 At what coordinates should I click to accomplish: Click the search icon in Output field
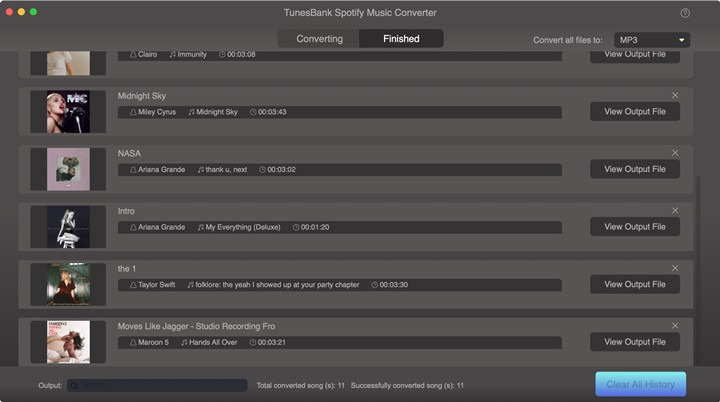tap(75, 385)
